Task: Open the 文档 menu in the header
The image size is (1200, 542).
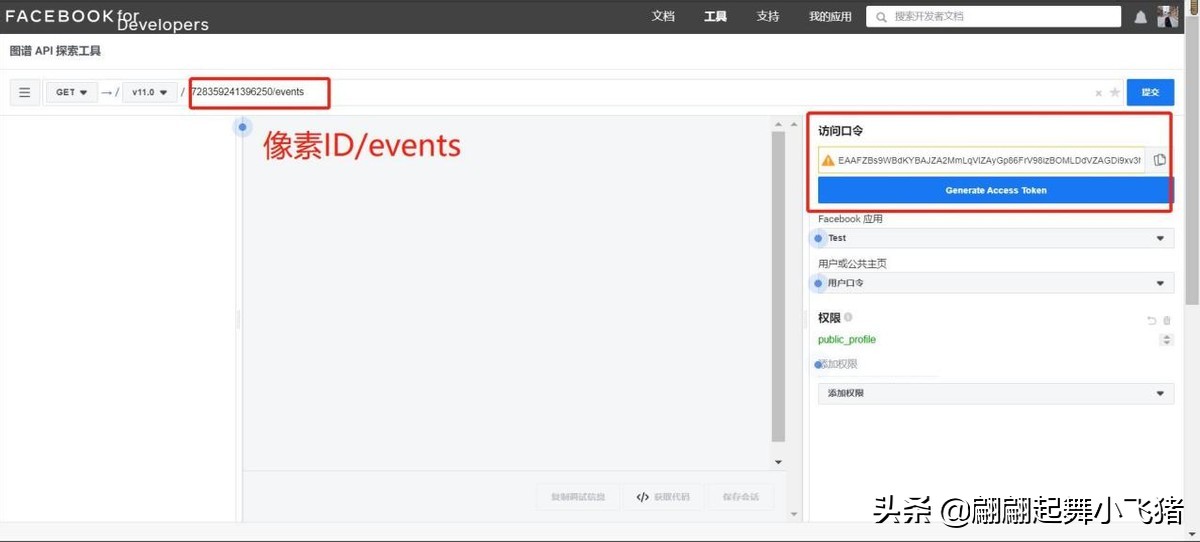Action: pyautogui.click(x=663, y=16)
